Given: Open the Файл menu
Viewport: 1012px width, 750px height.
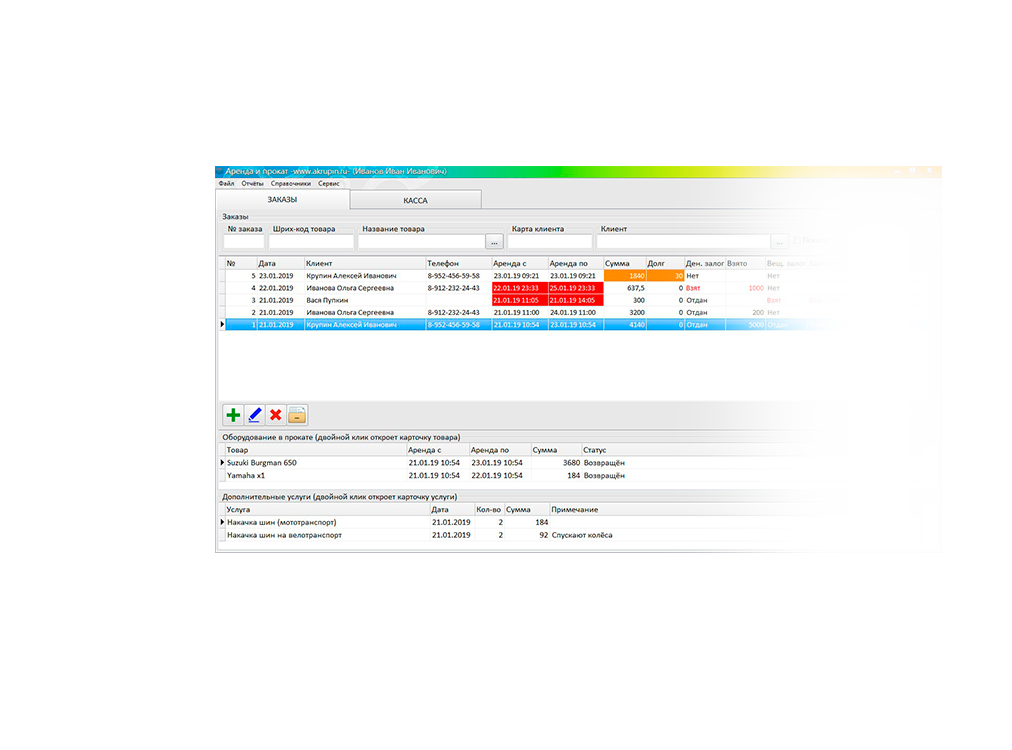Looking at the screenshot, I should [x=226, y=184].
